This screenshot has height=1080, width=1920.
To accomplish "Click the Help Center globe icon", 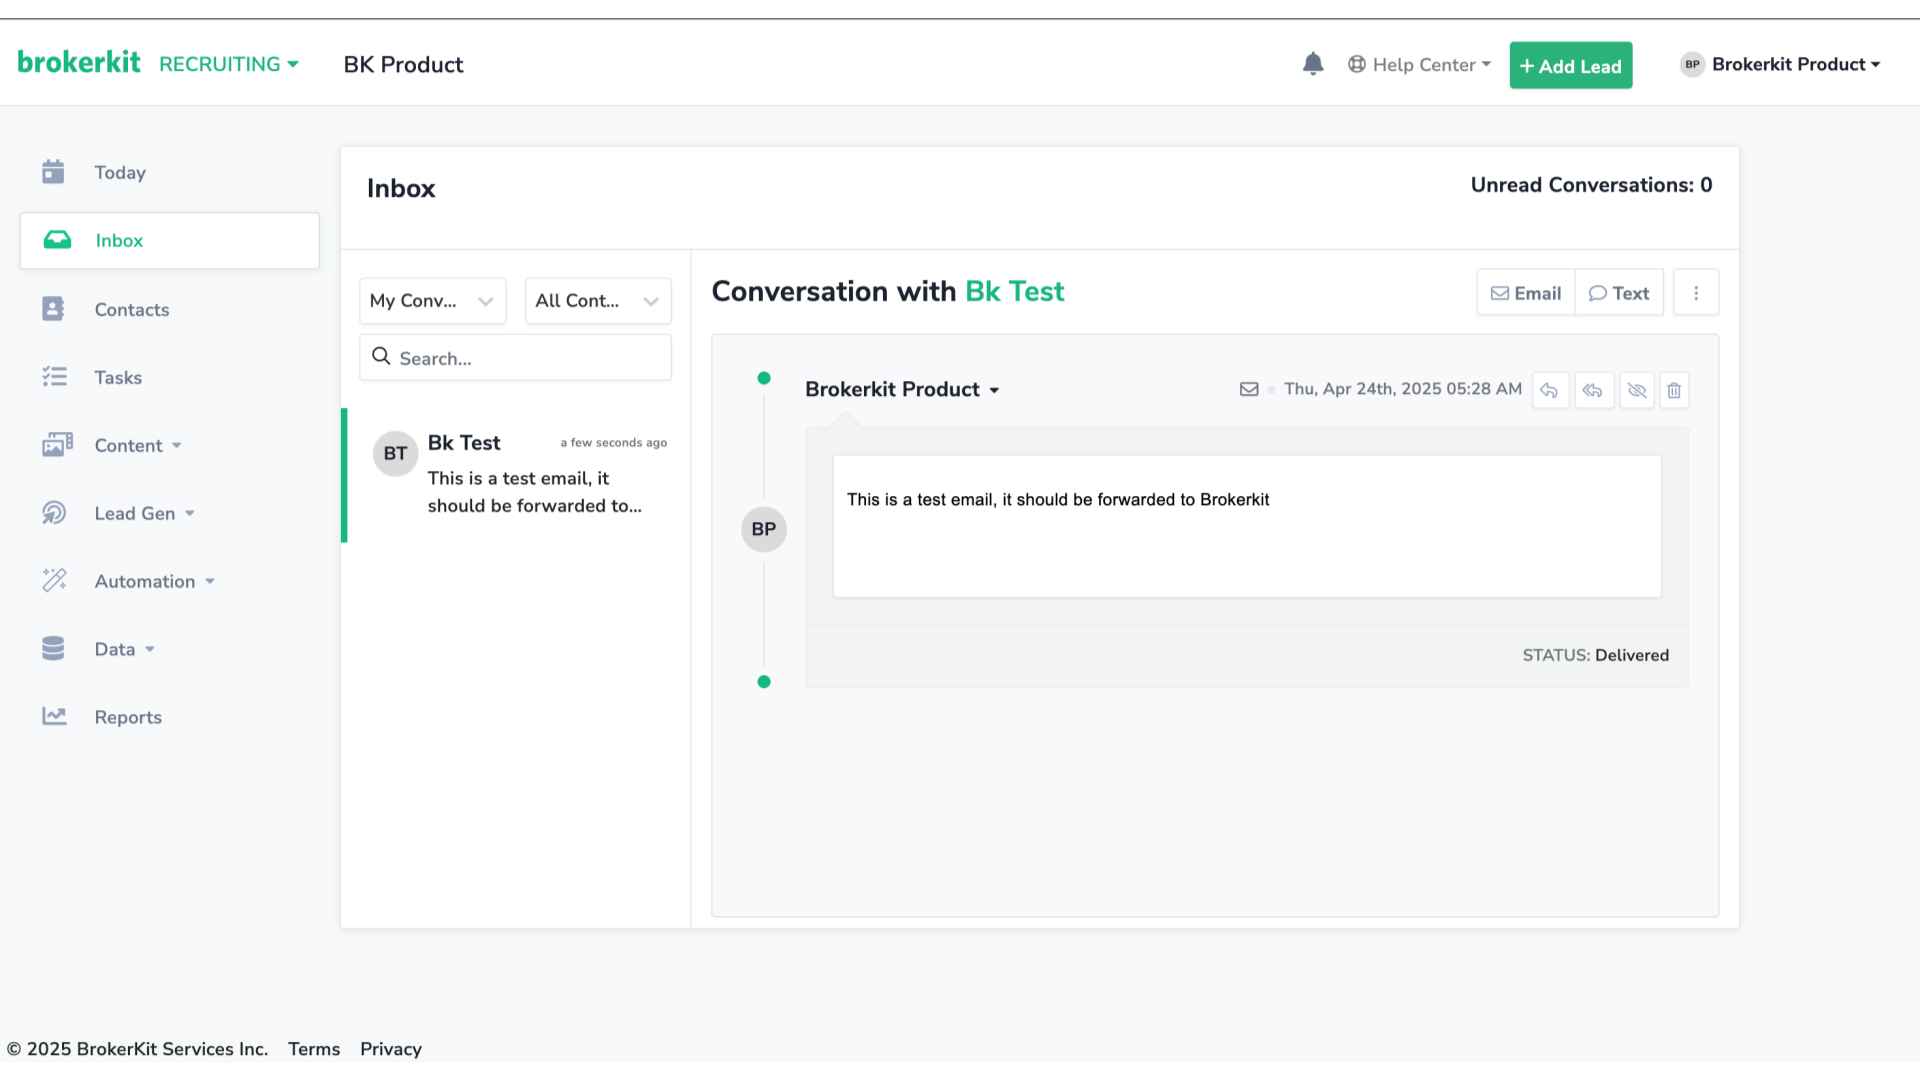I will 1357,64.
